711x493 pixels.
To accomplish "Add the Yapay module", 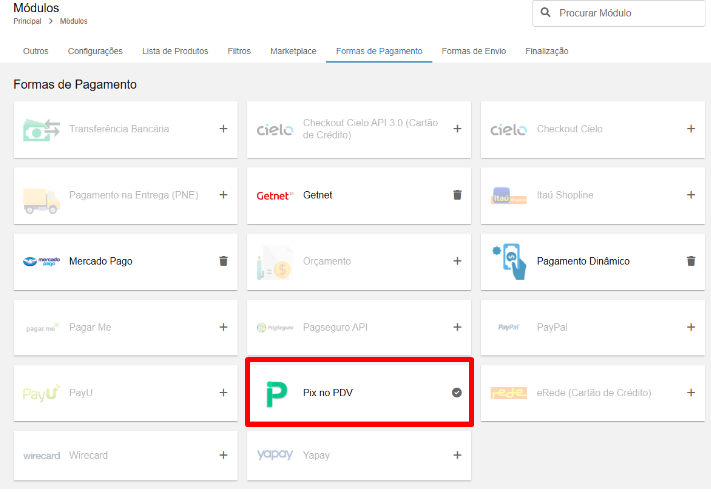I will tap(458, 455).
